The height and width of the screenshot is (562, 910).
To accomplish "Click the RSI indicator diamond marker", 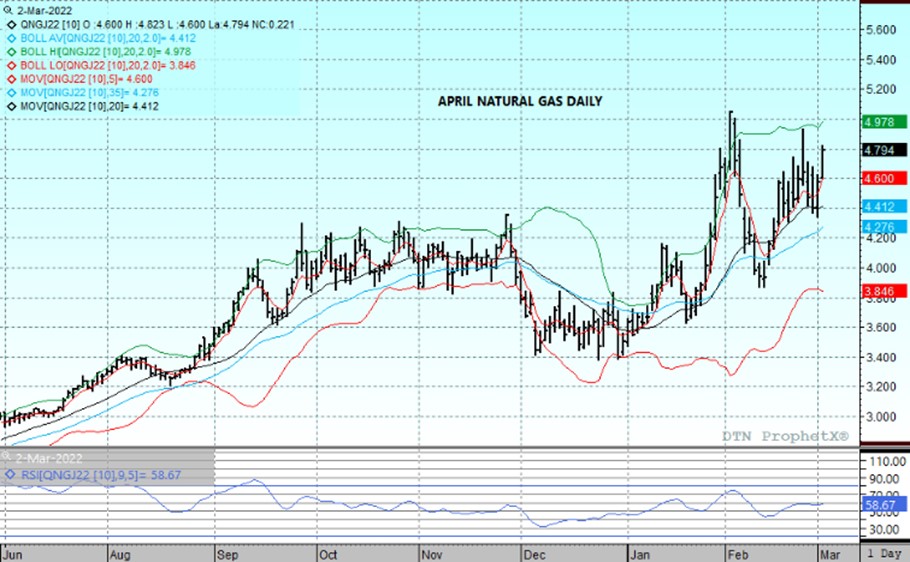I will coord(8,476).
